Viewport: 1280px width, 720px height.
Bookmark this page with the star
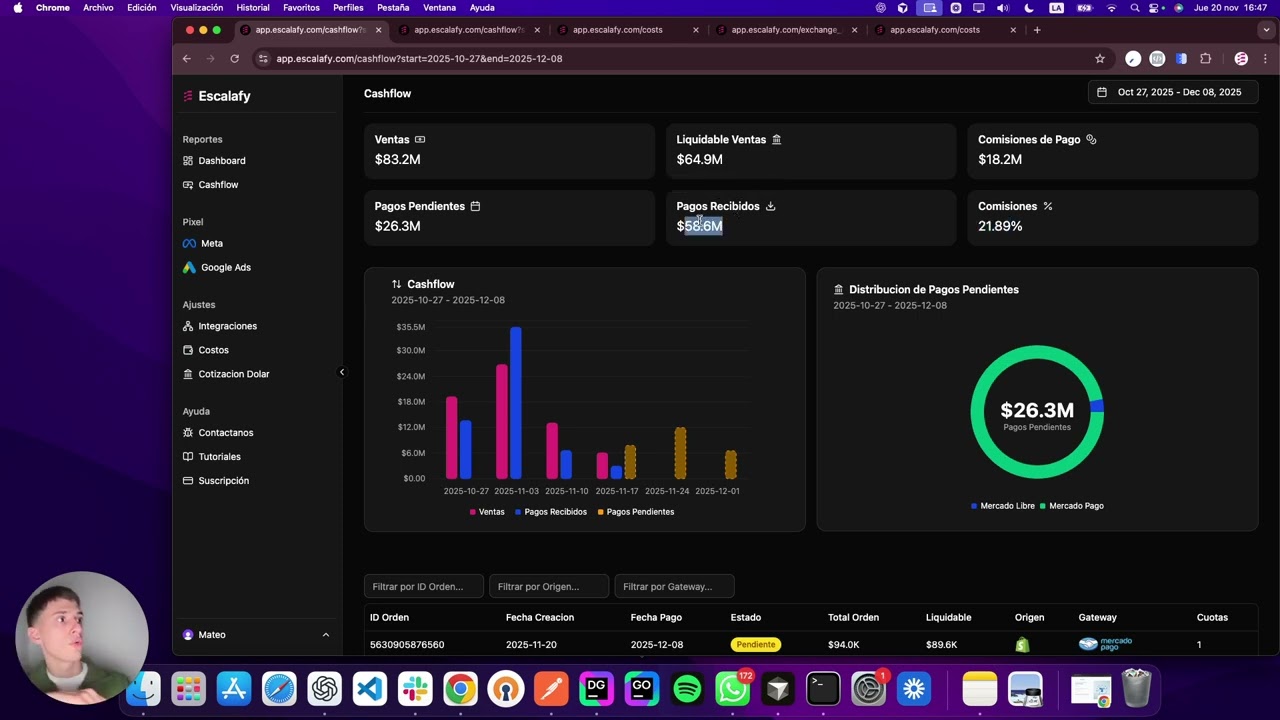[1100, 58]
